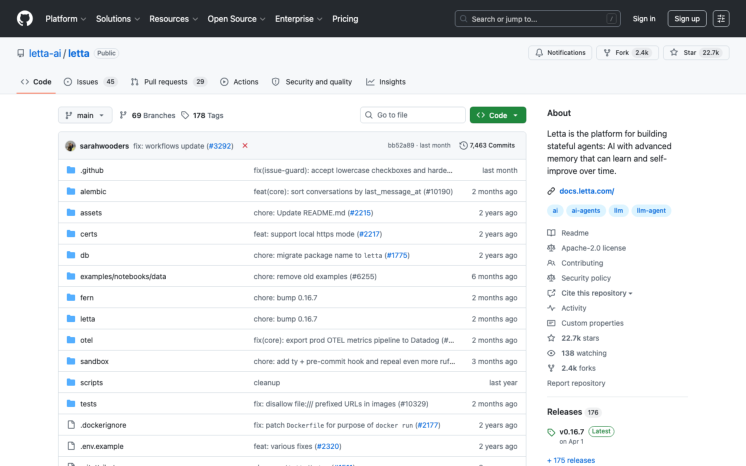Click the folder icon next to alembic
The height and width of the screenshot is (466, 746).
pos(71,191)
